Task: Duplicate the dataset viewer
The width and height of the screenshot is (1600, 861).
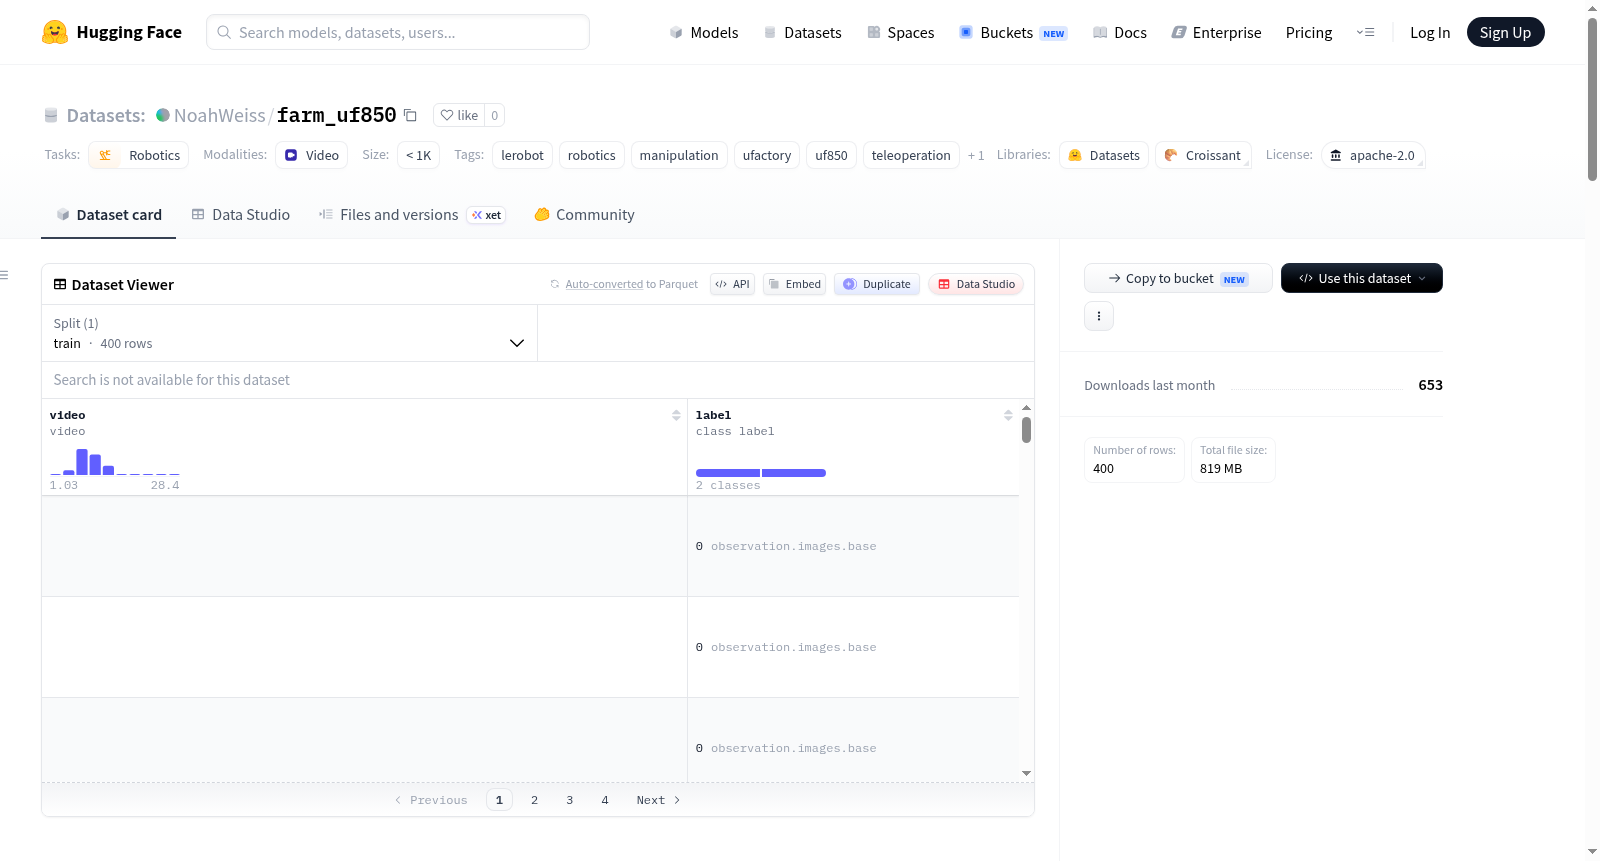Action: 877,284
